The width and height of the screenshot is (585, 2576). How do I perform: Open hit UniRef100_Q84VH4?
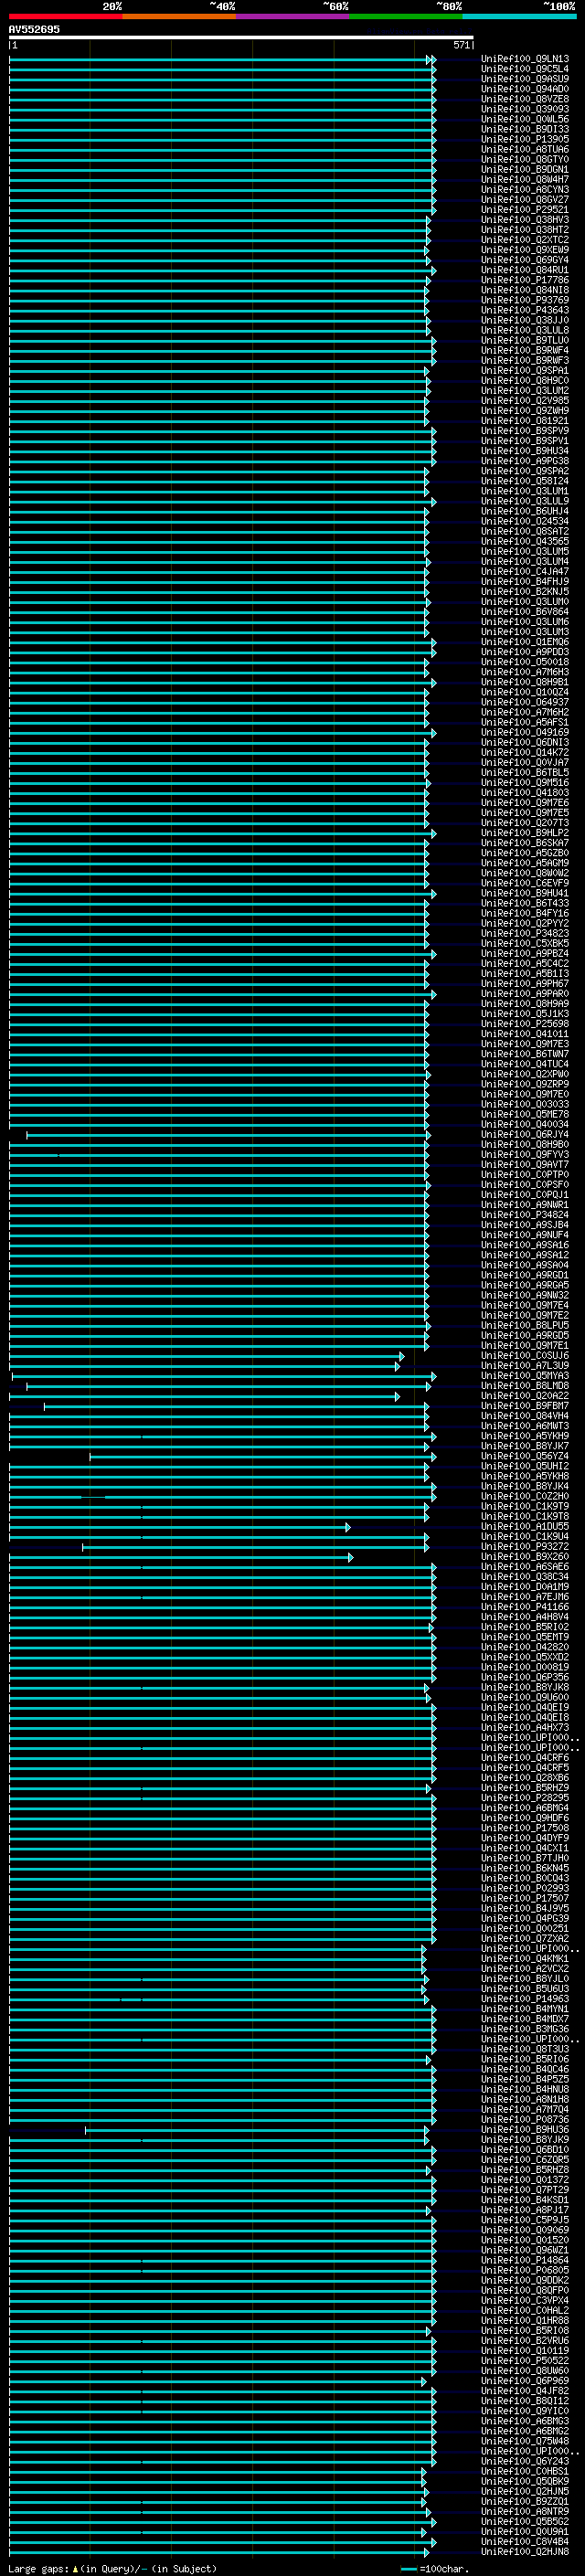point(525,1416)
